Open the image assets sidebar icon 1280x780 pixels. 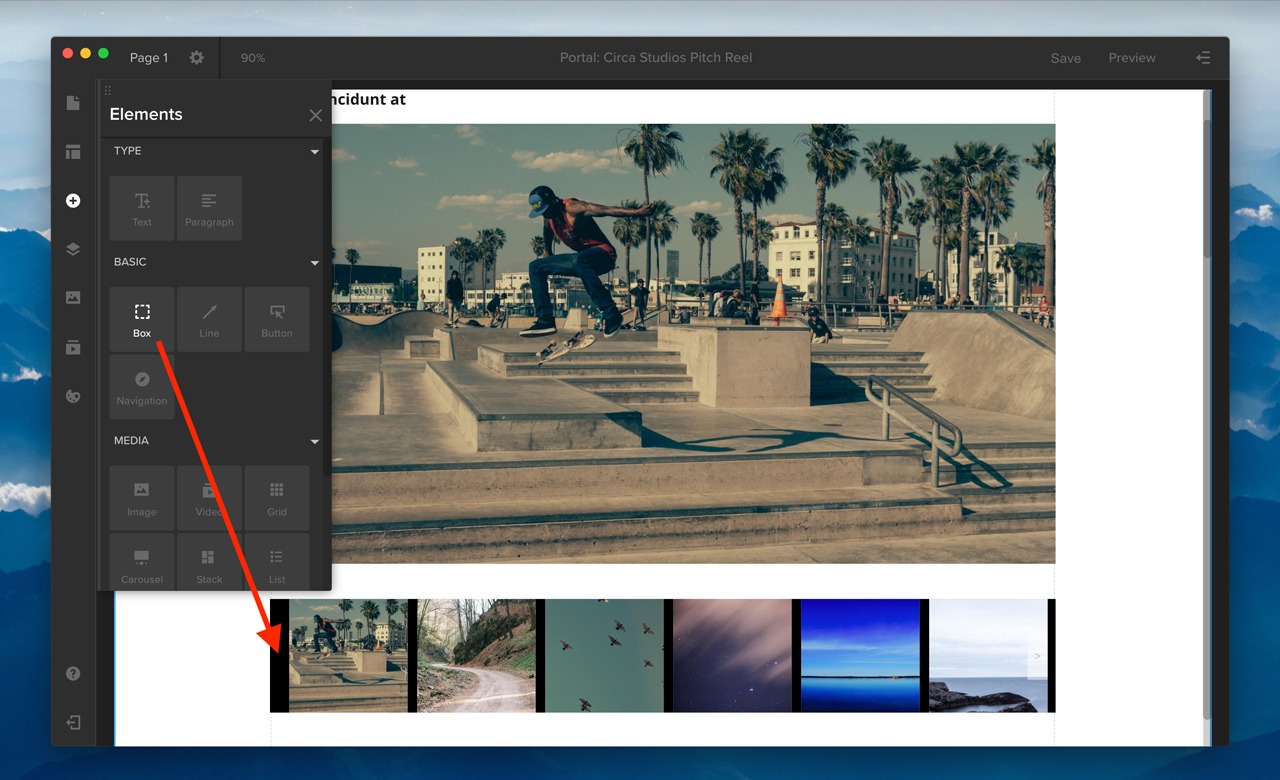[73, 298]
